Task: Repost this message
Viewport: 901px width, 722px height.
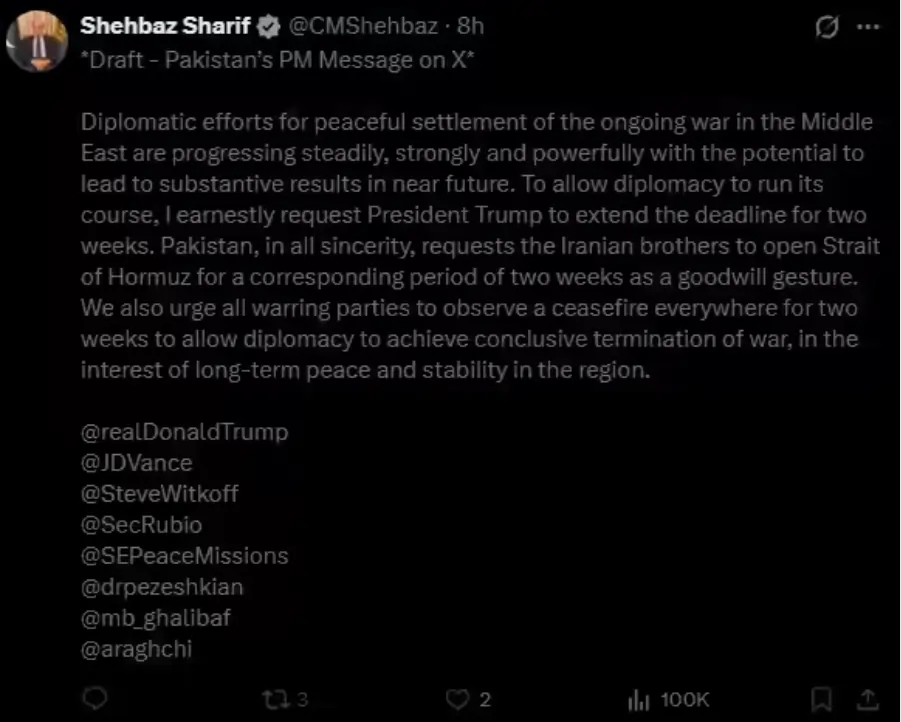Action: [276, 700]
